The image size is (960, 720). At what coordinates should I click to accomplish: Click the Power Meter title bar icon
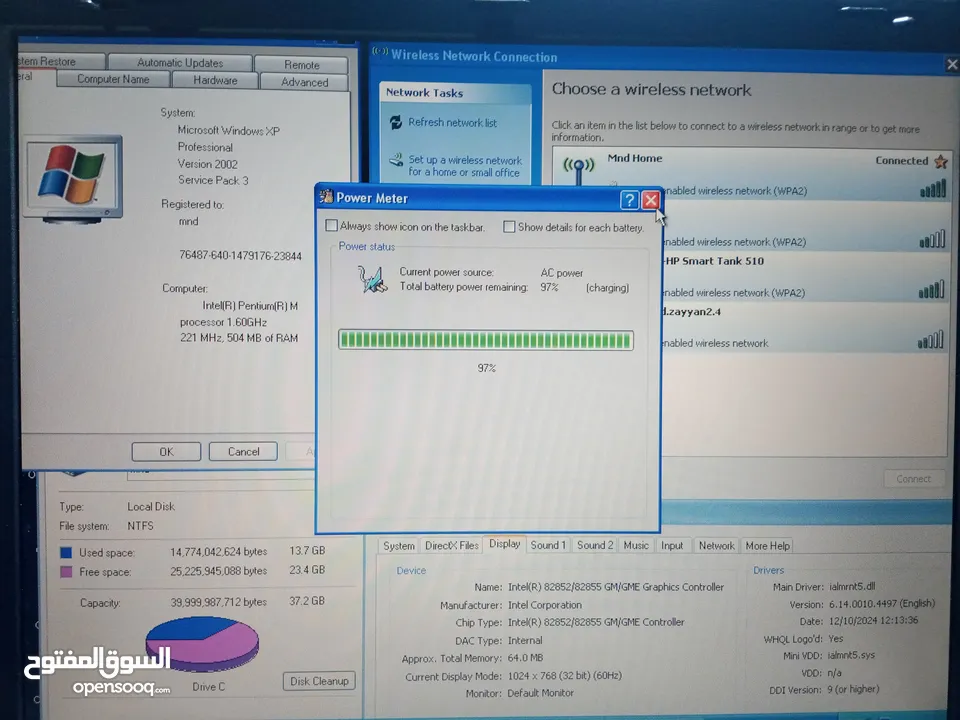point(326,197)
